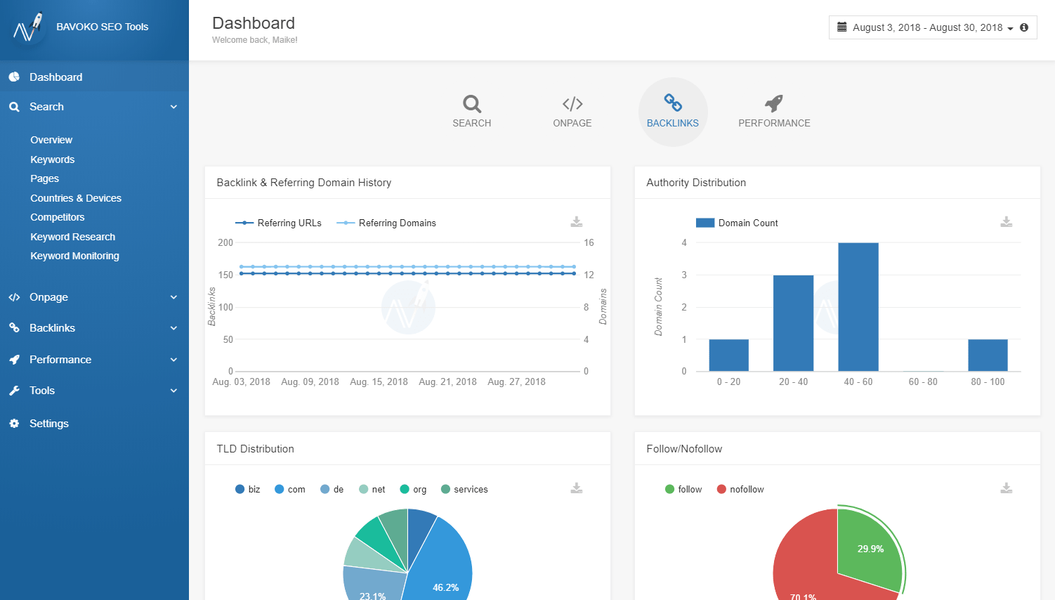
Task: Click the Dashboard page heading
Action: [254, 23]
